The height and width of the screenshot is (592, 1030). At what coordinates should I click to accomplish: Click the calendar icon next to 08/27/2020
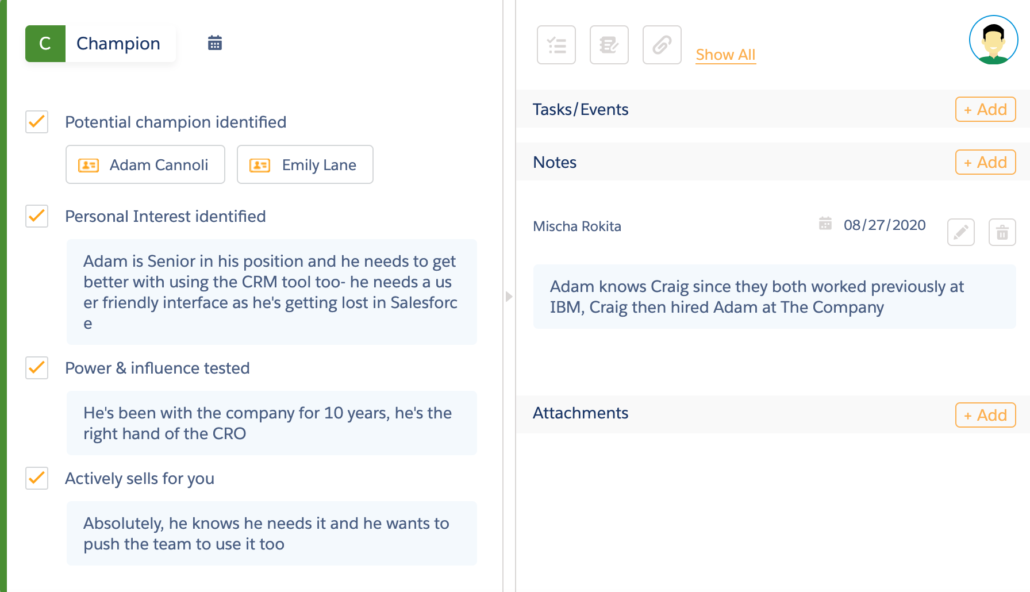click(x=825, y=224)
